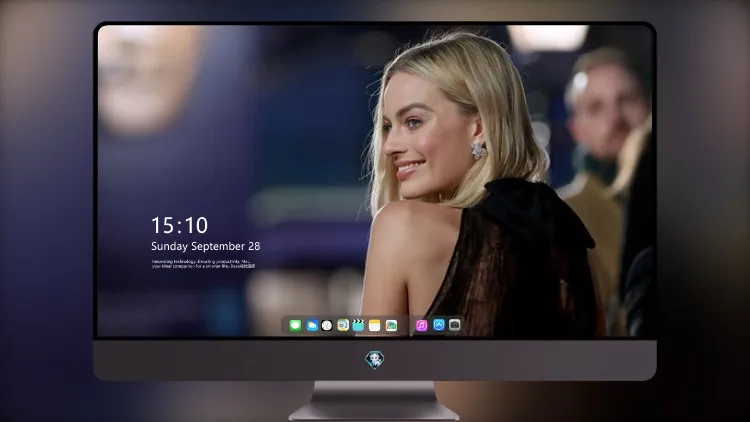Viewport: 750px width, 422px height.
Task: Open the yellow Notes app in dock
Action: tap(375, 325)
